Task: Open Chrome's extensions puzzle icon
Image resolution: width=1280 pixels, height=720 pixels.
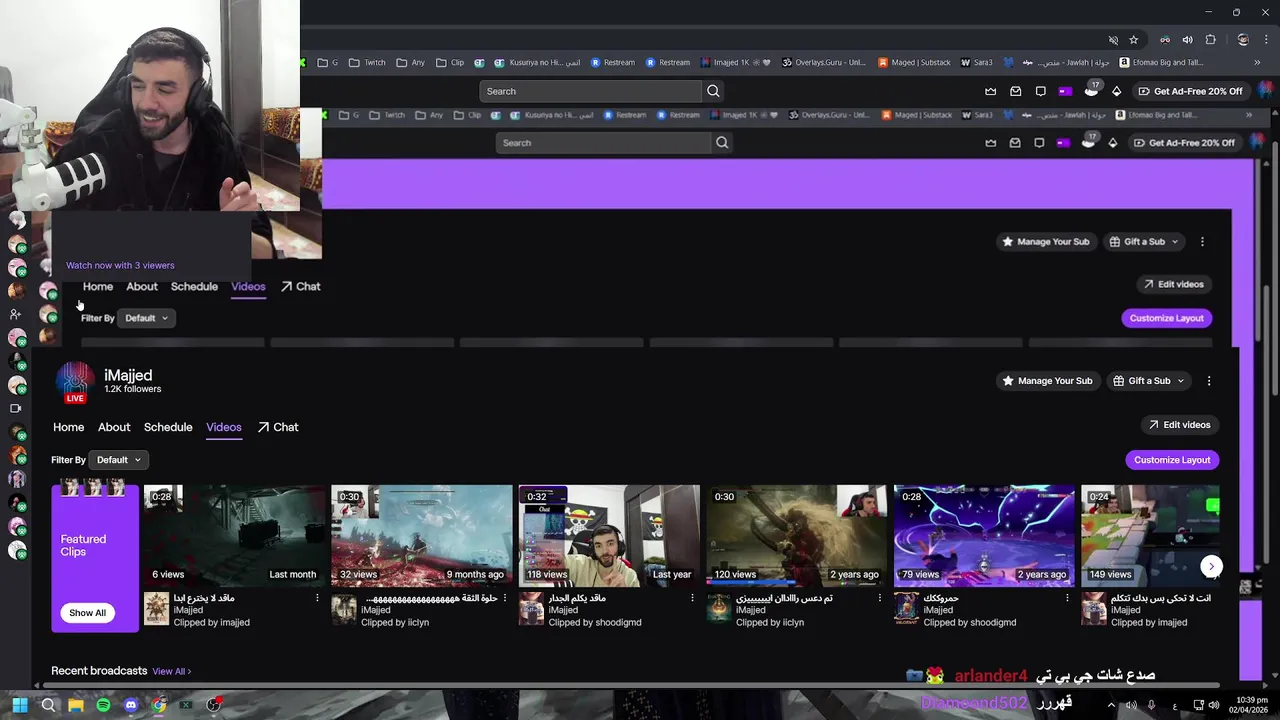Action: (1210, 40)
